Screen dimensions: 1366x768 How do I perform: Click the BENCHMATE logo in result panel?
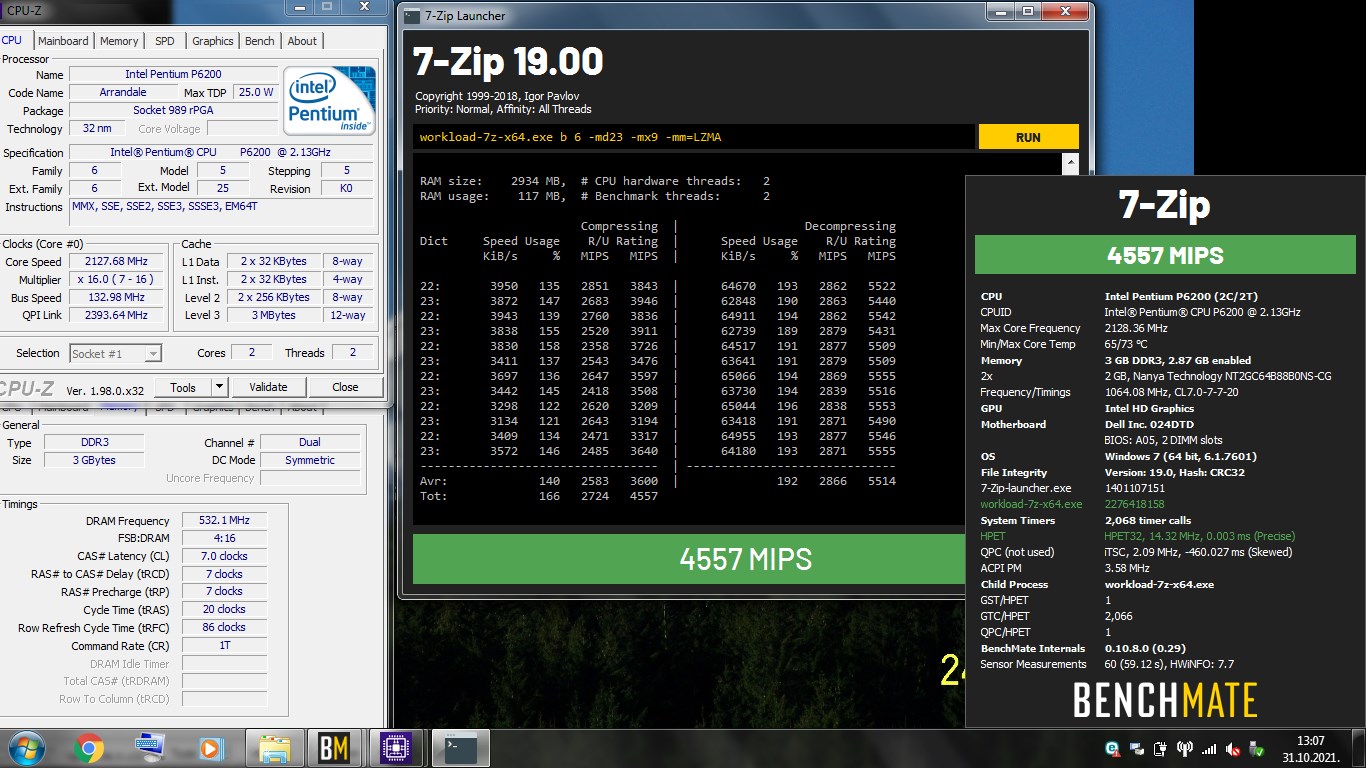1165,700
